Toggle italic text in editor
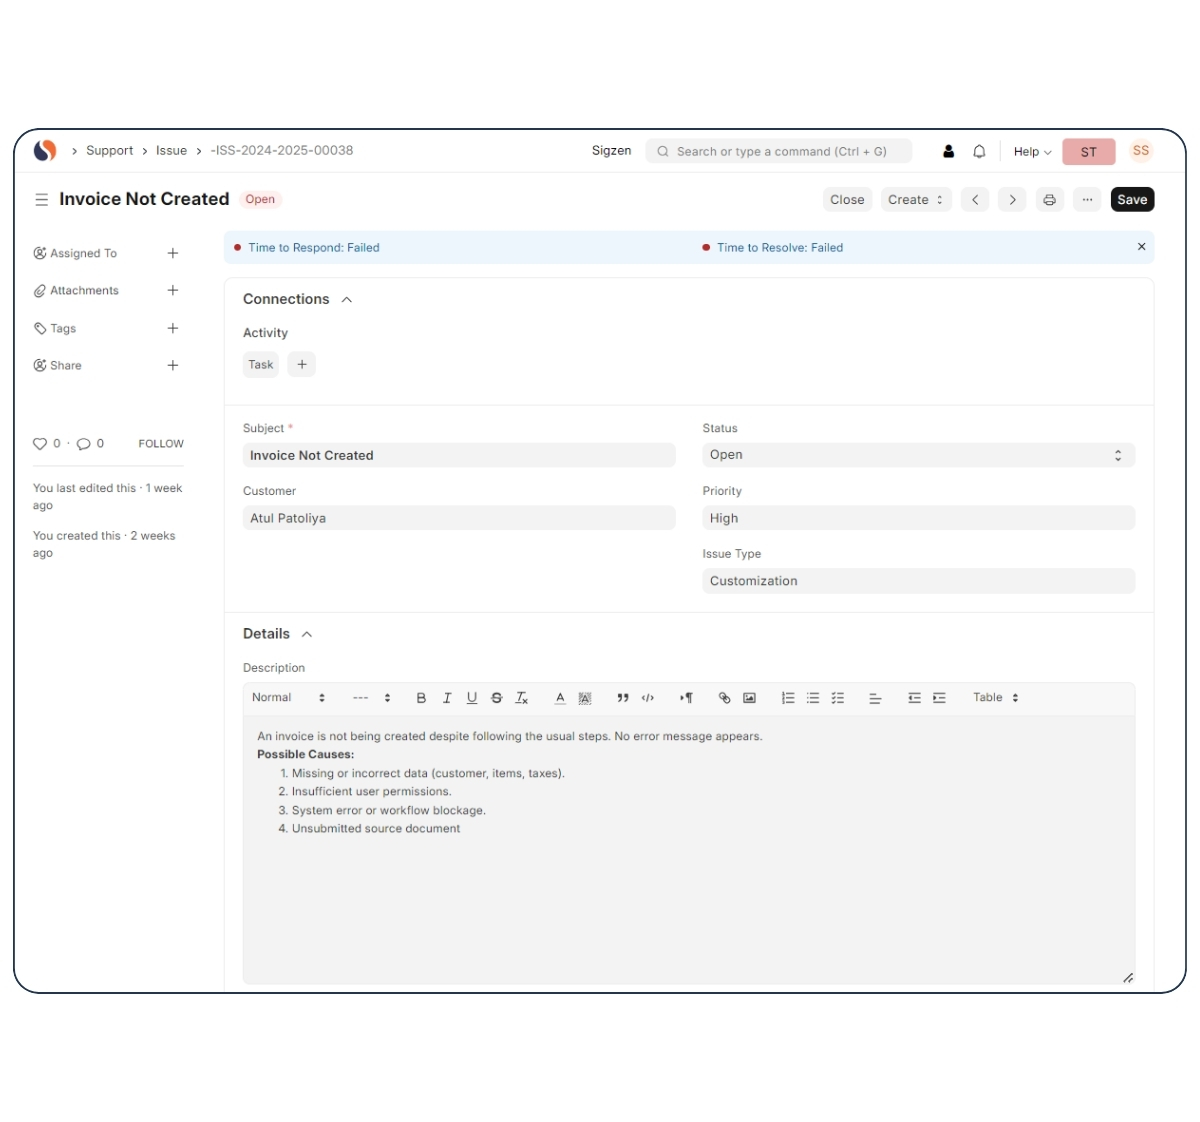The height and width of the screenshot is (1122, 1200). coord(447,698)
